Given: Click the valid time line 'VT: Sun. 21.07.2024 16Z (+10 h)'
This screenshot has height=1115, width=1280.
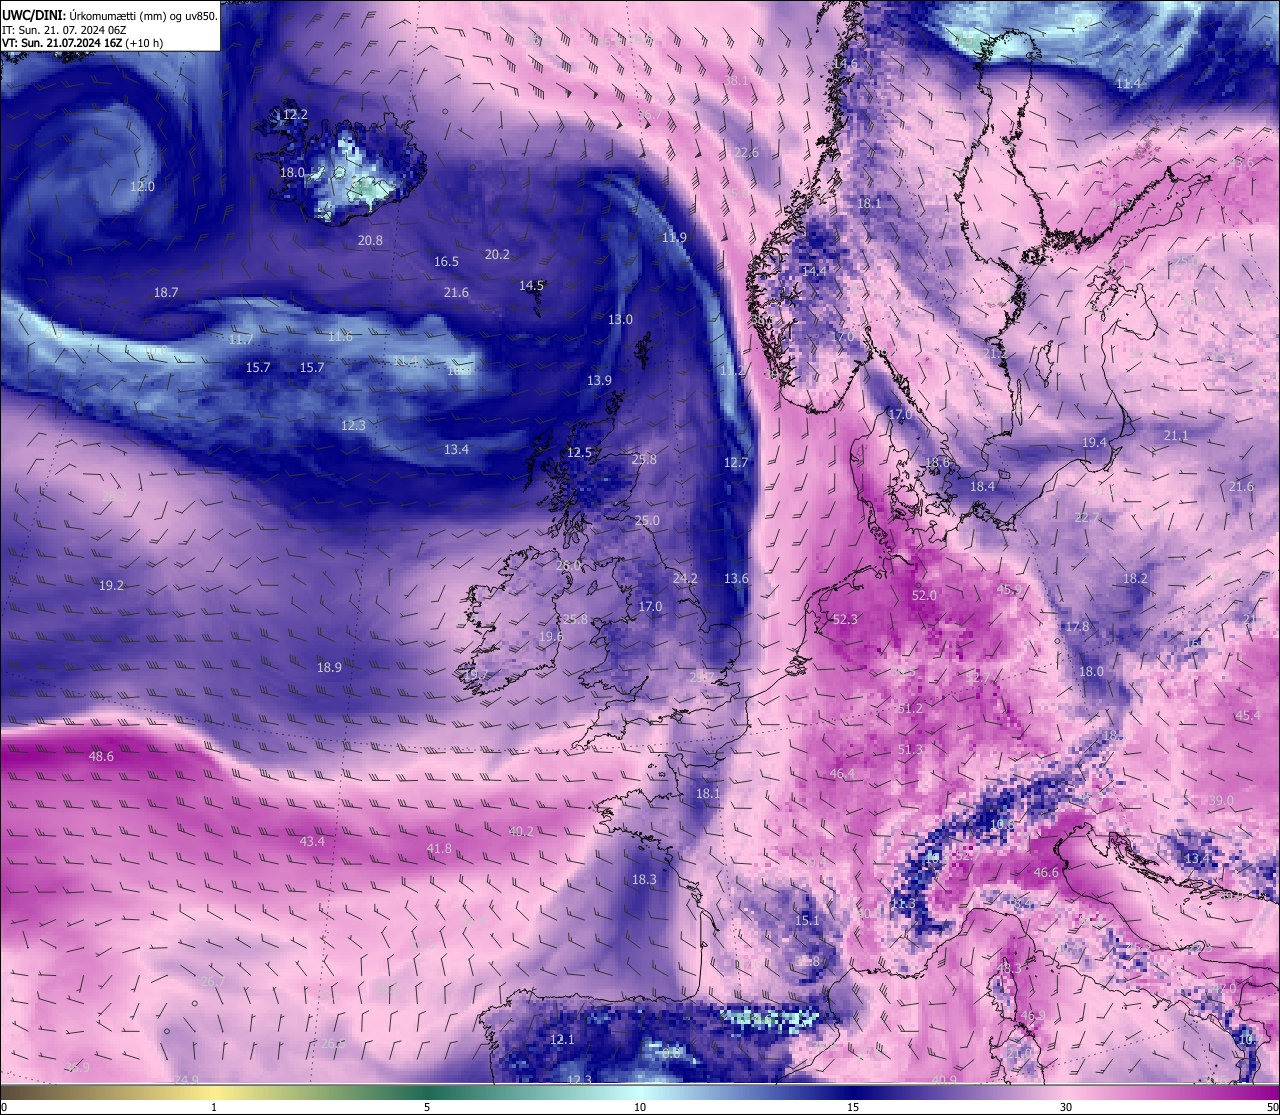Looking at the screenshot, I should coord(82,43).
